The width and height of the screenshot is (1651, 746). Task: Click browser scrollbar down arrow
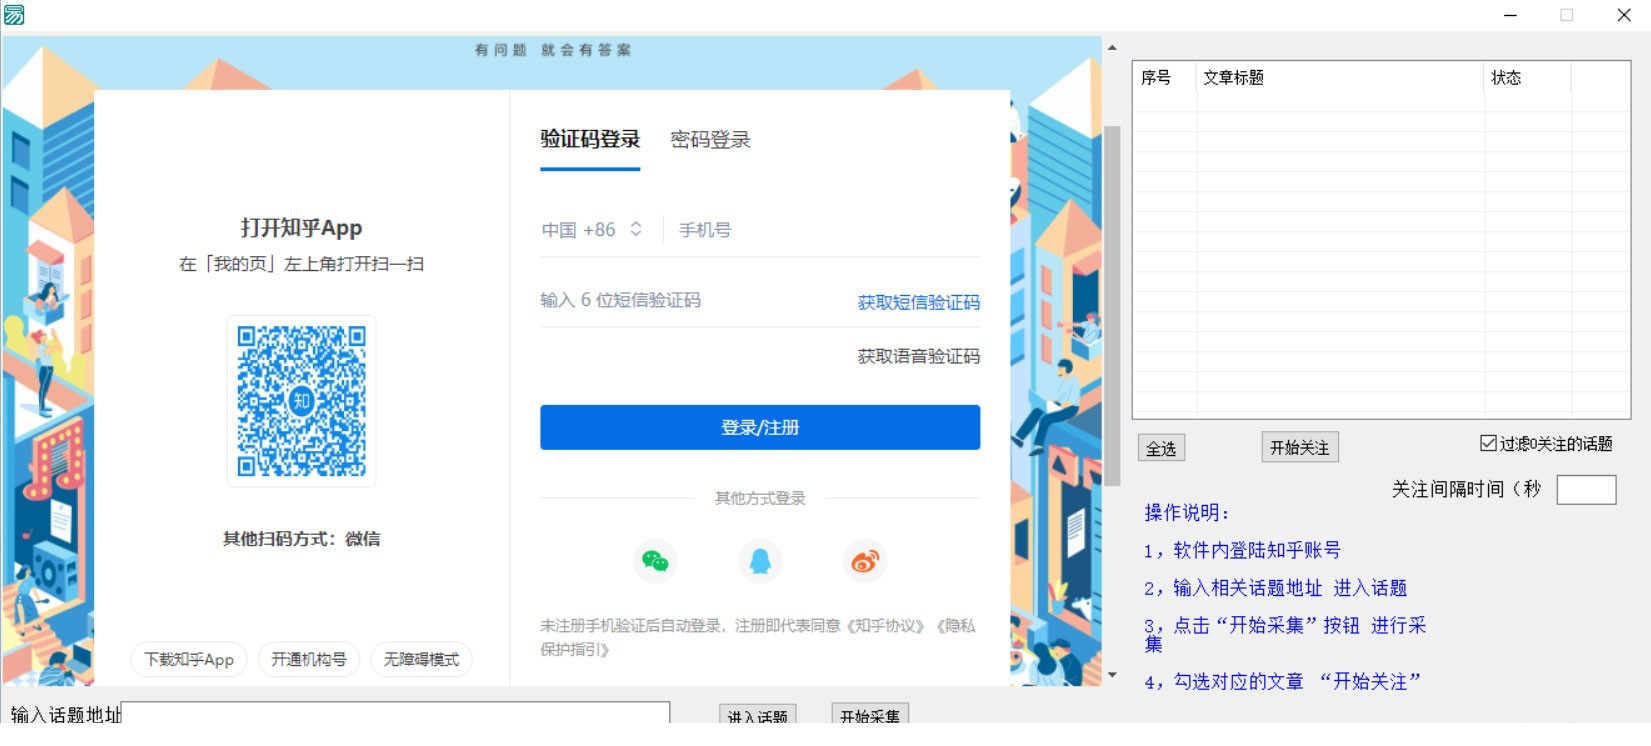point(1112,675)
